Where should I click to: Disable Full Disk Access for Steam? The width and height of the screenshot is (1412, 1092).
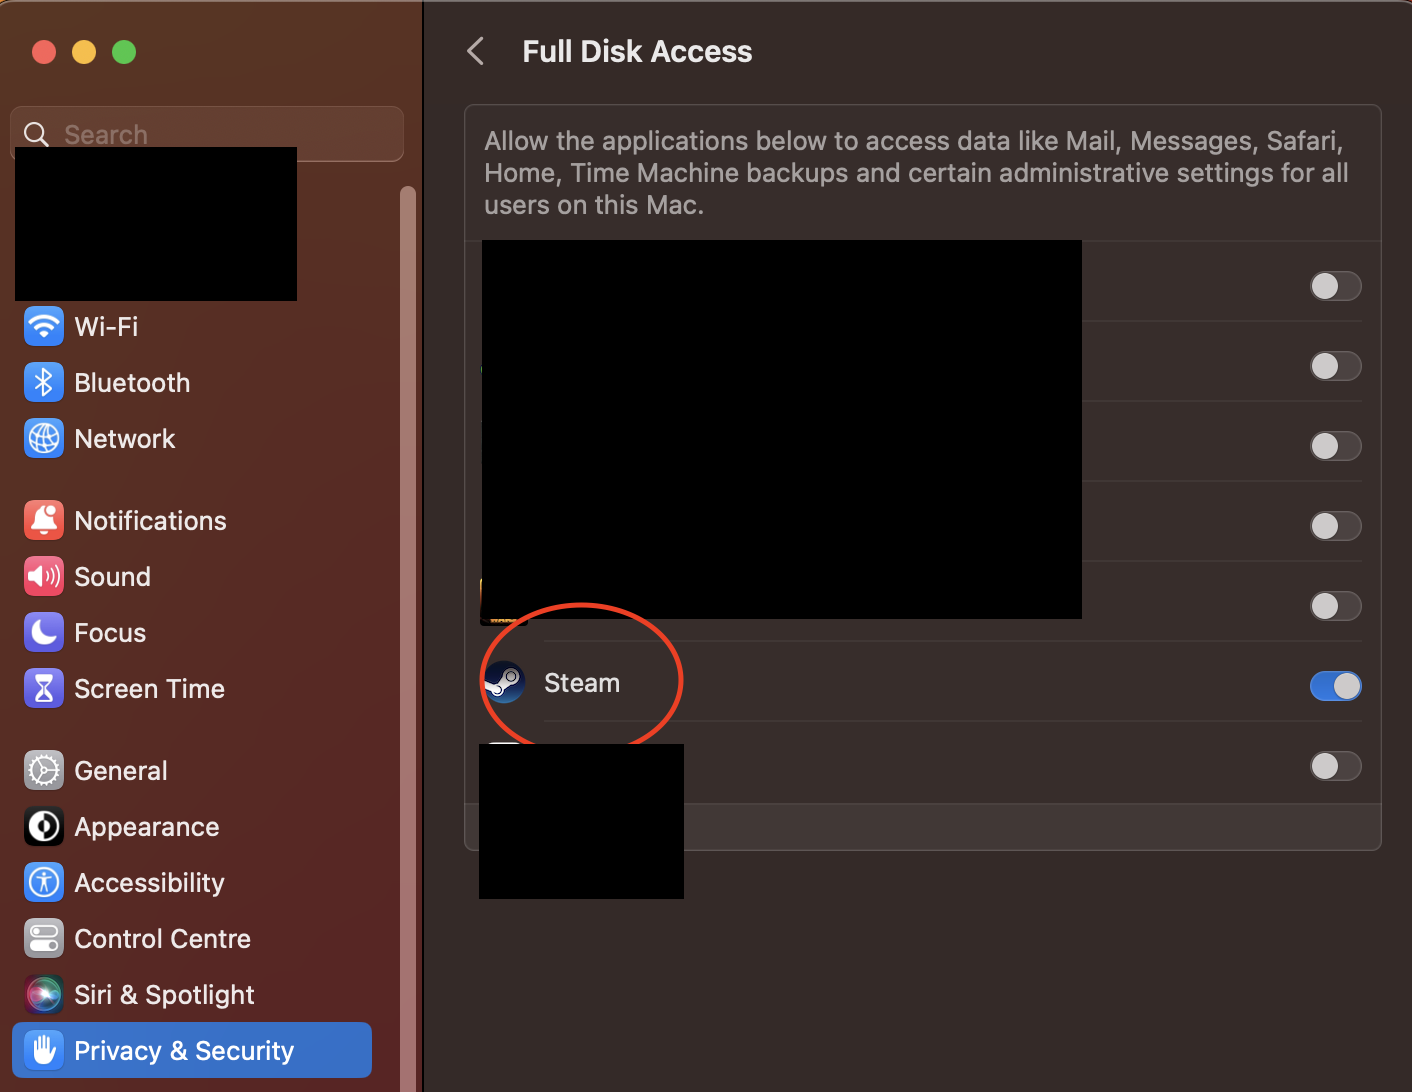[x=1336, y=686]
